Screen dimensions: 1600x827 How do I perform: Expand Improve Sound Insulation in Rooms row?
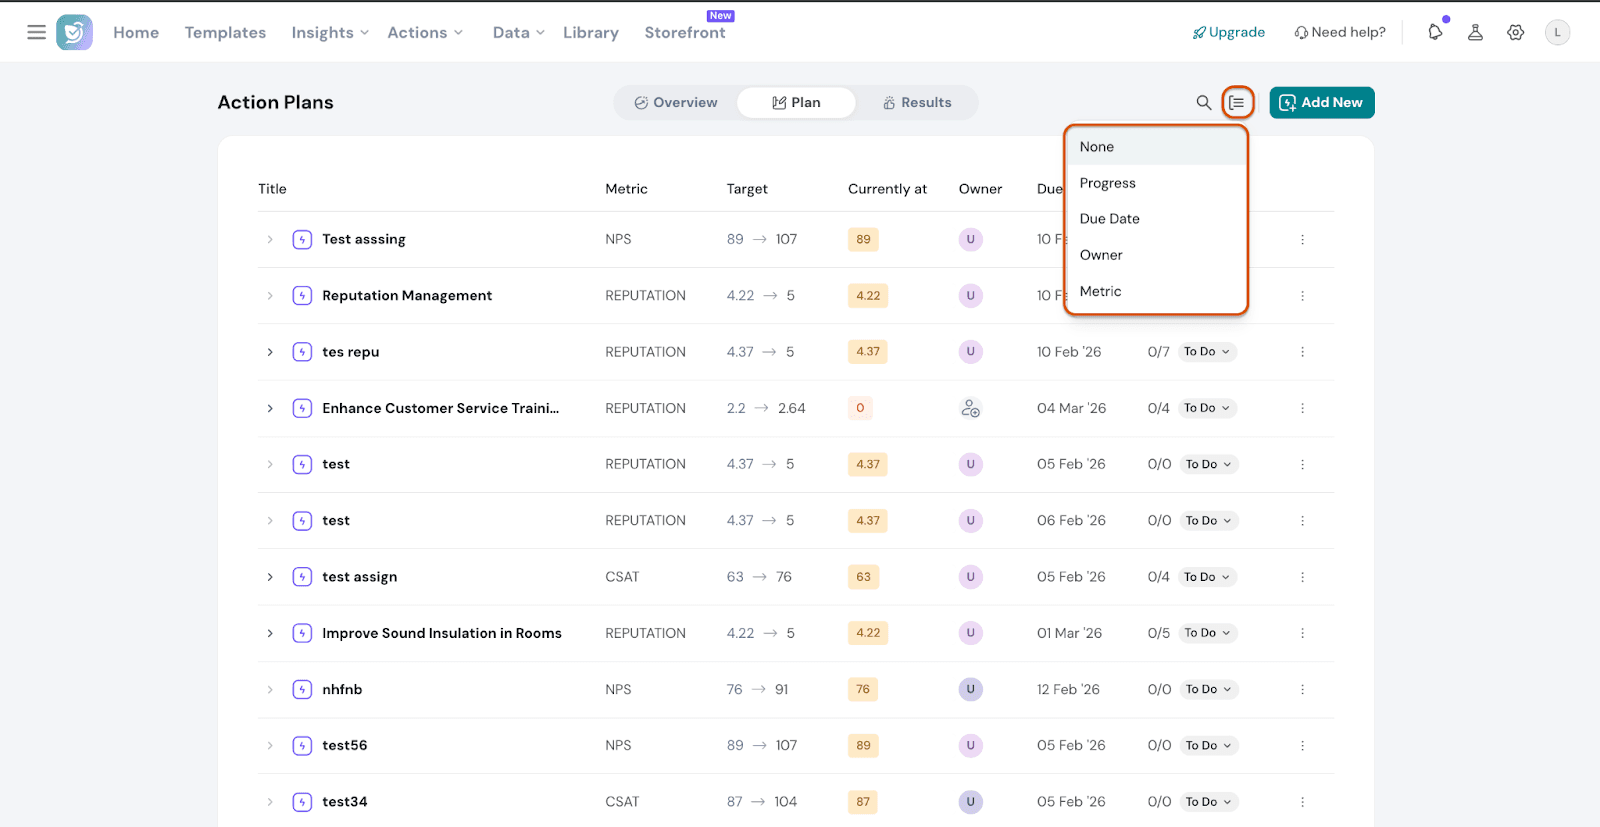click(x=270, y=633)
